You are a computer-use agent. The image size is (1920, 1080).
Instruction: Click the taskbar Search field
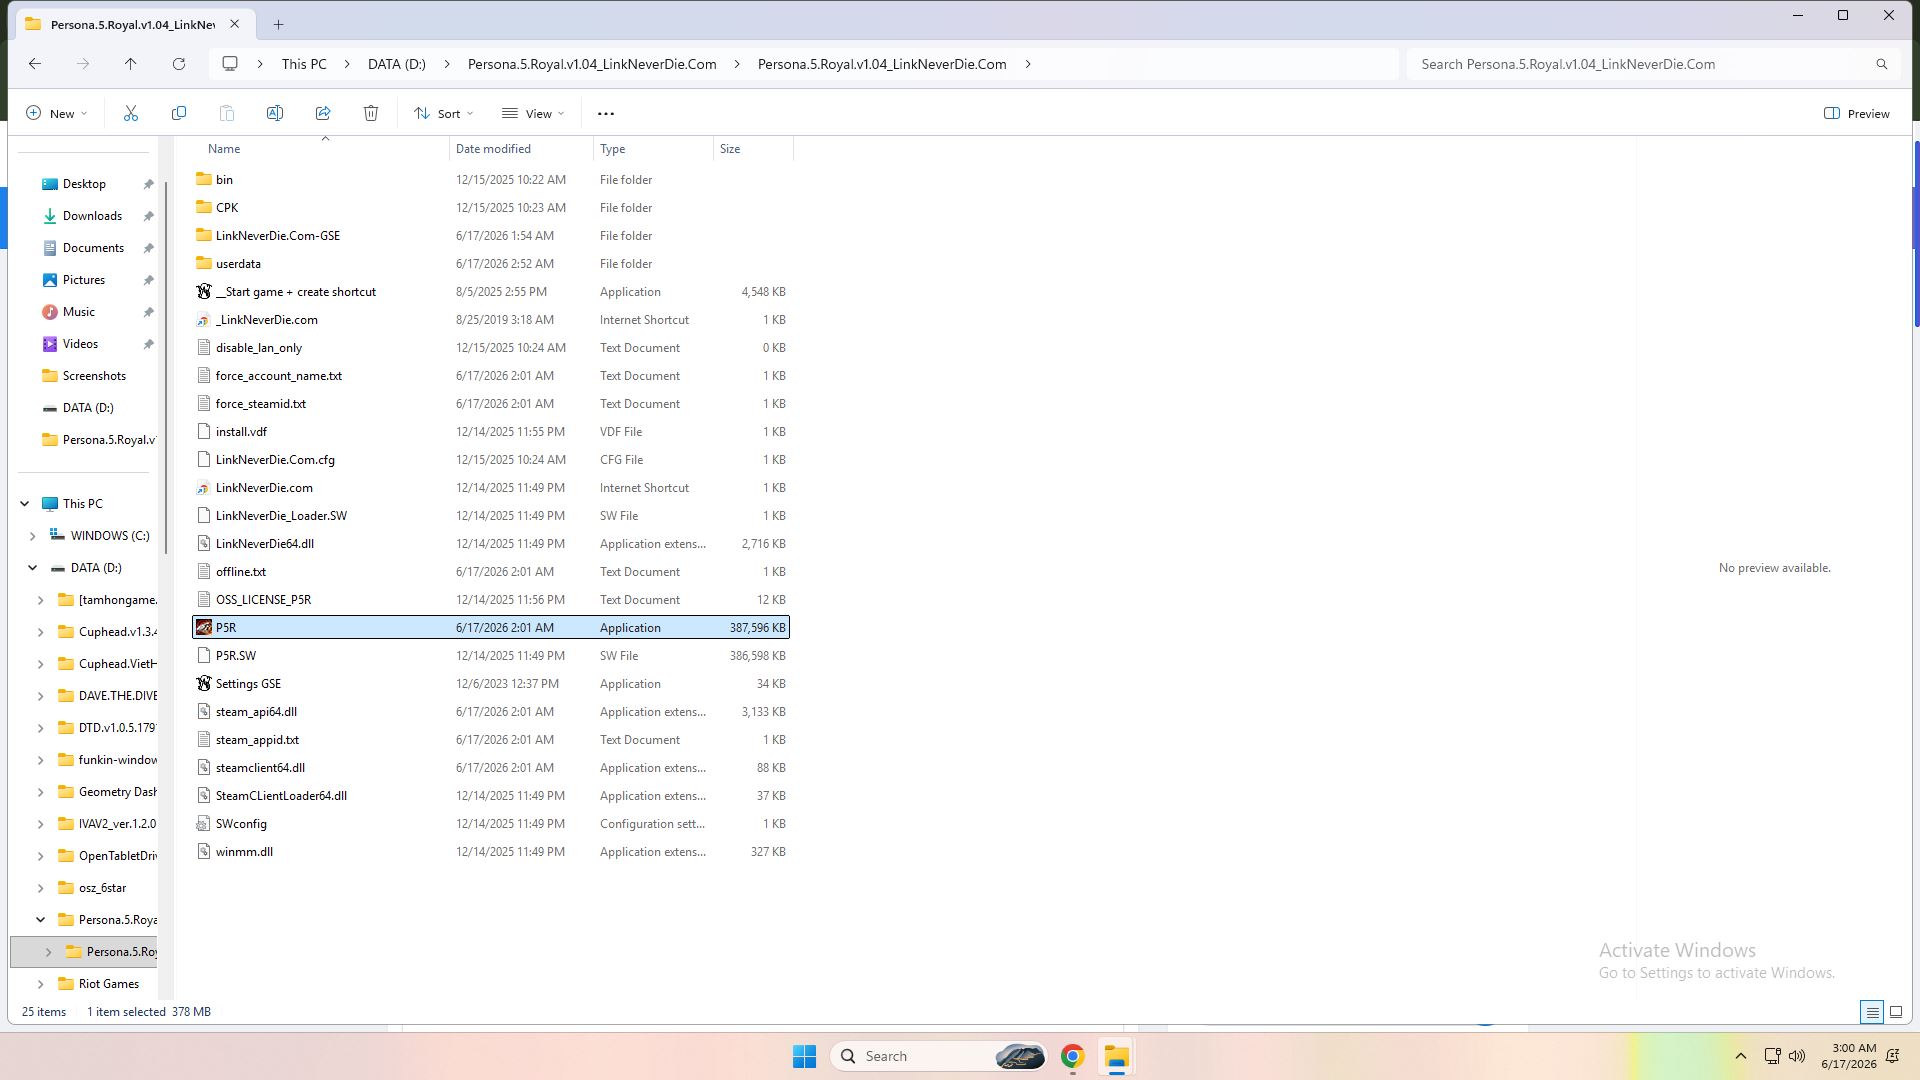(x=940, y=1056)
